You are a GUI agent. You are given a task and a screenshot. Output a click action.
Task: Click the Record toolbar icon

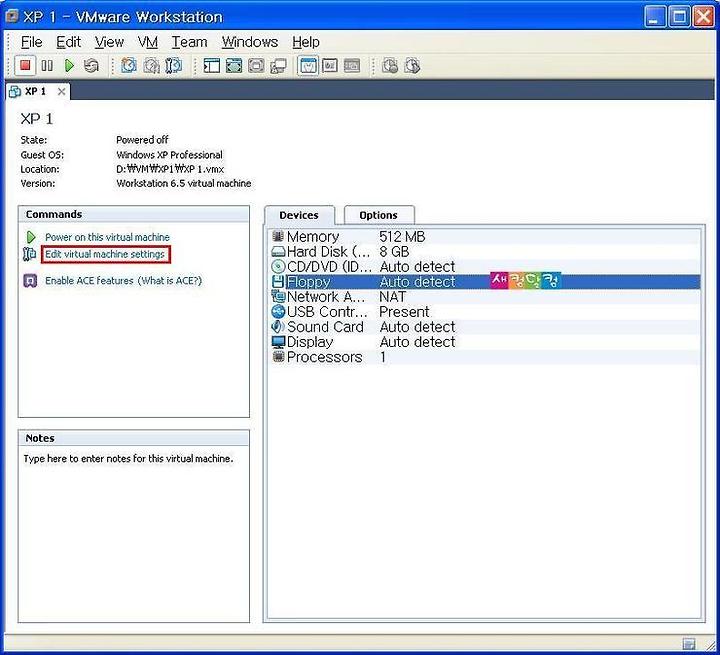(x=390, y=66)
